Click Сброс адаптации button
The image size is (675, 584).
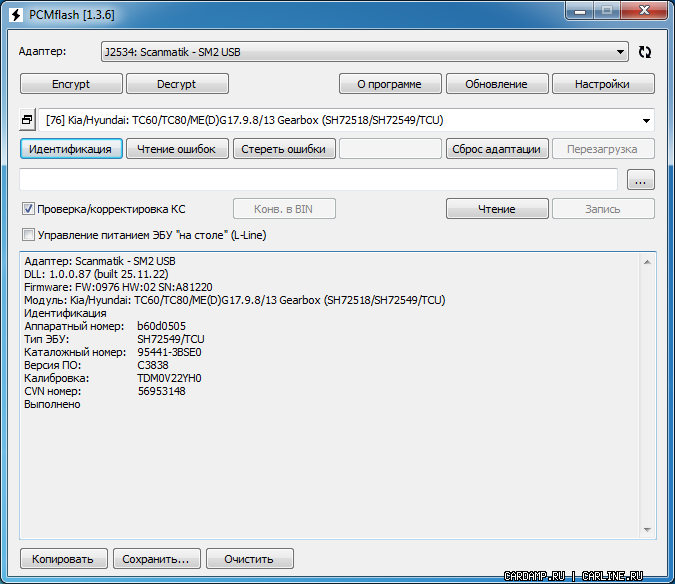click(x=497, y=149)
